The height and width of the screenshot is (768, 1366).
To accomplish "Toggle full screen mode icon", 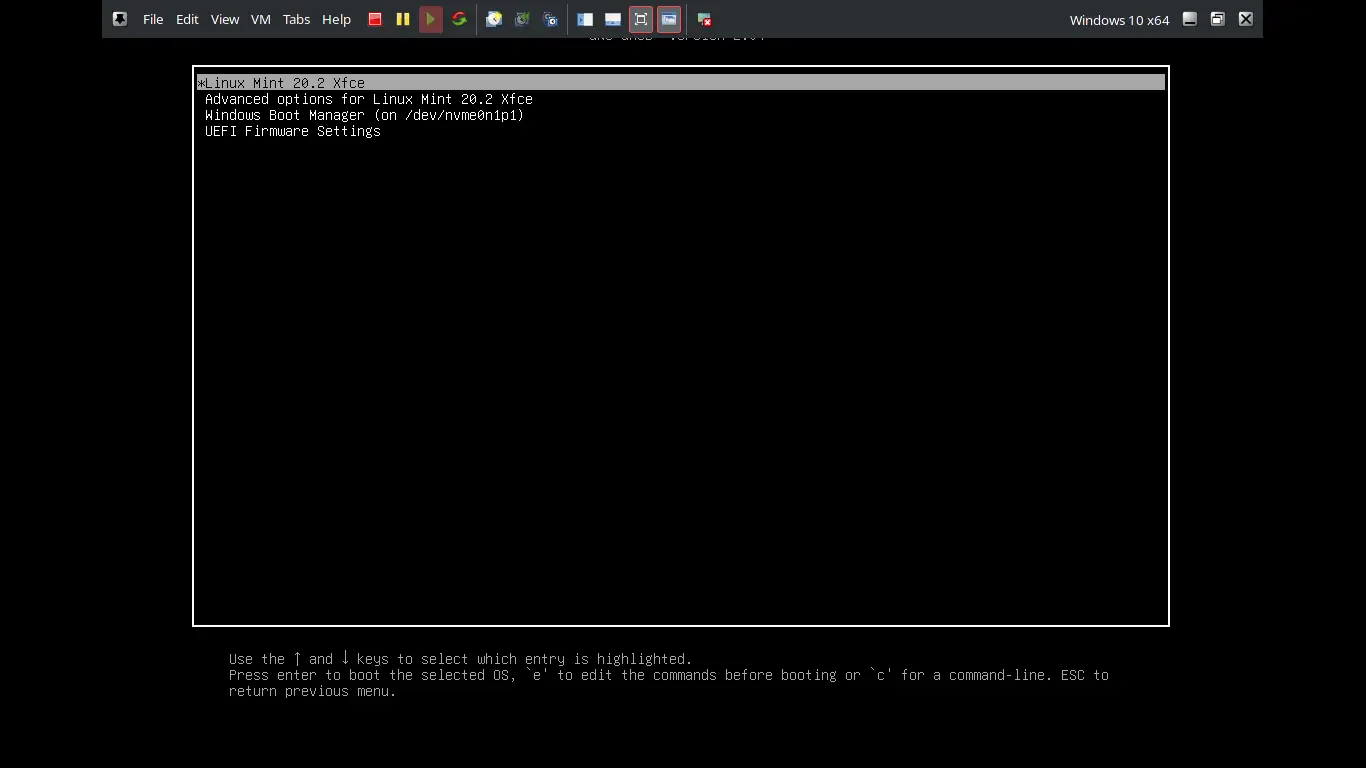I will pyautogui.click(x=641, y=19).
